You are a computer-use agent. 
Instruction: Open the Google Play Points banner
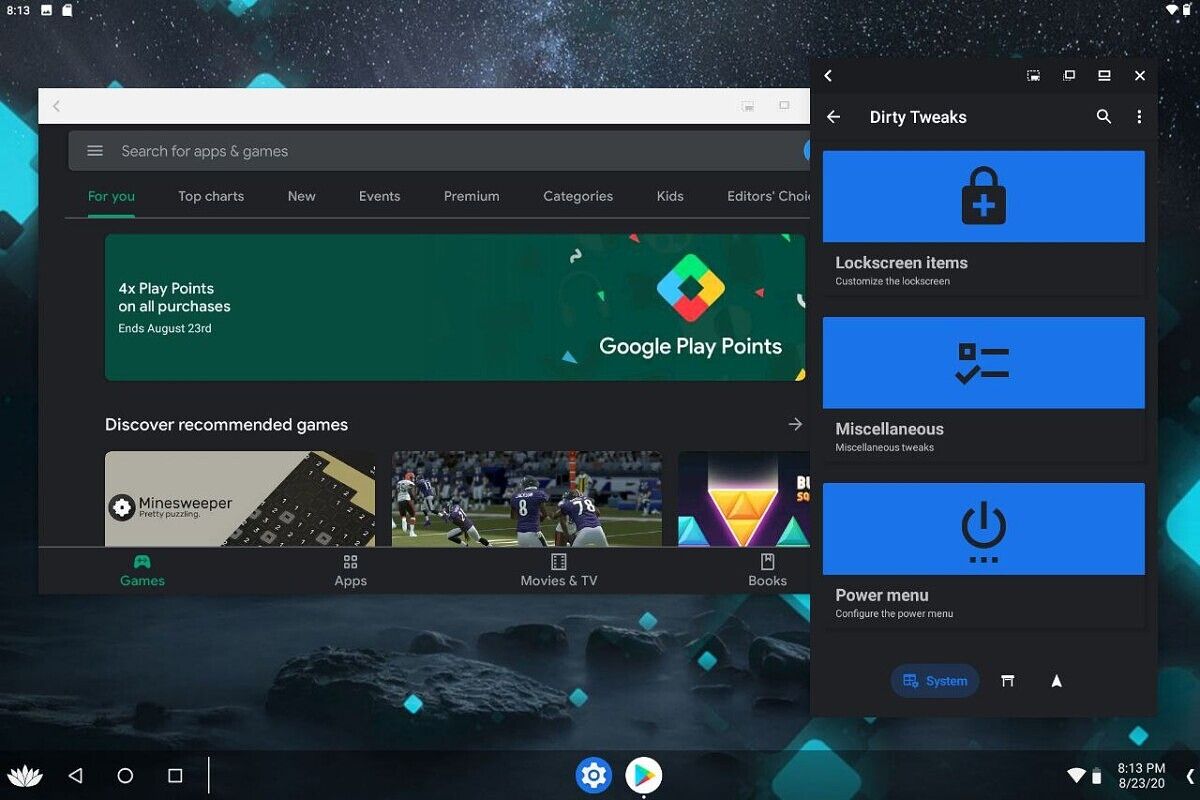(x=455, y=307)
